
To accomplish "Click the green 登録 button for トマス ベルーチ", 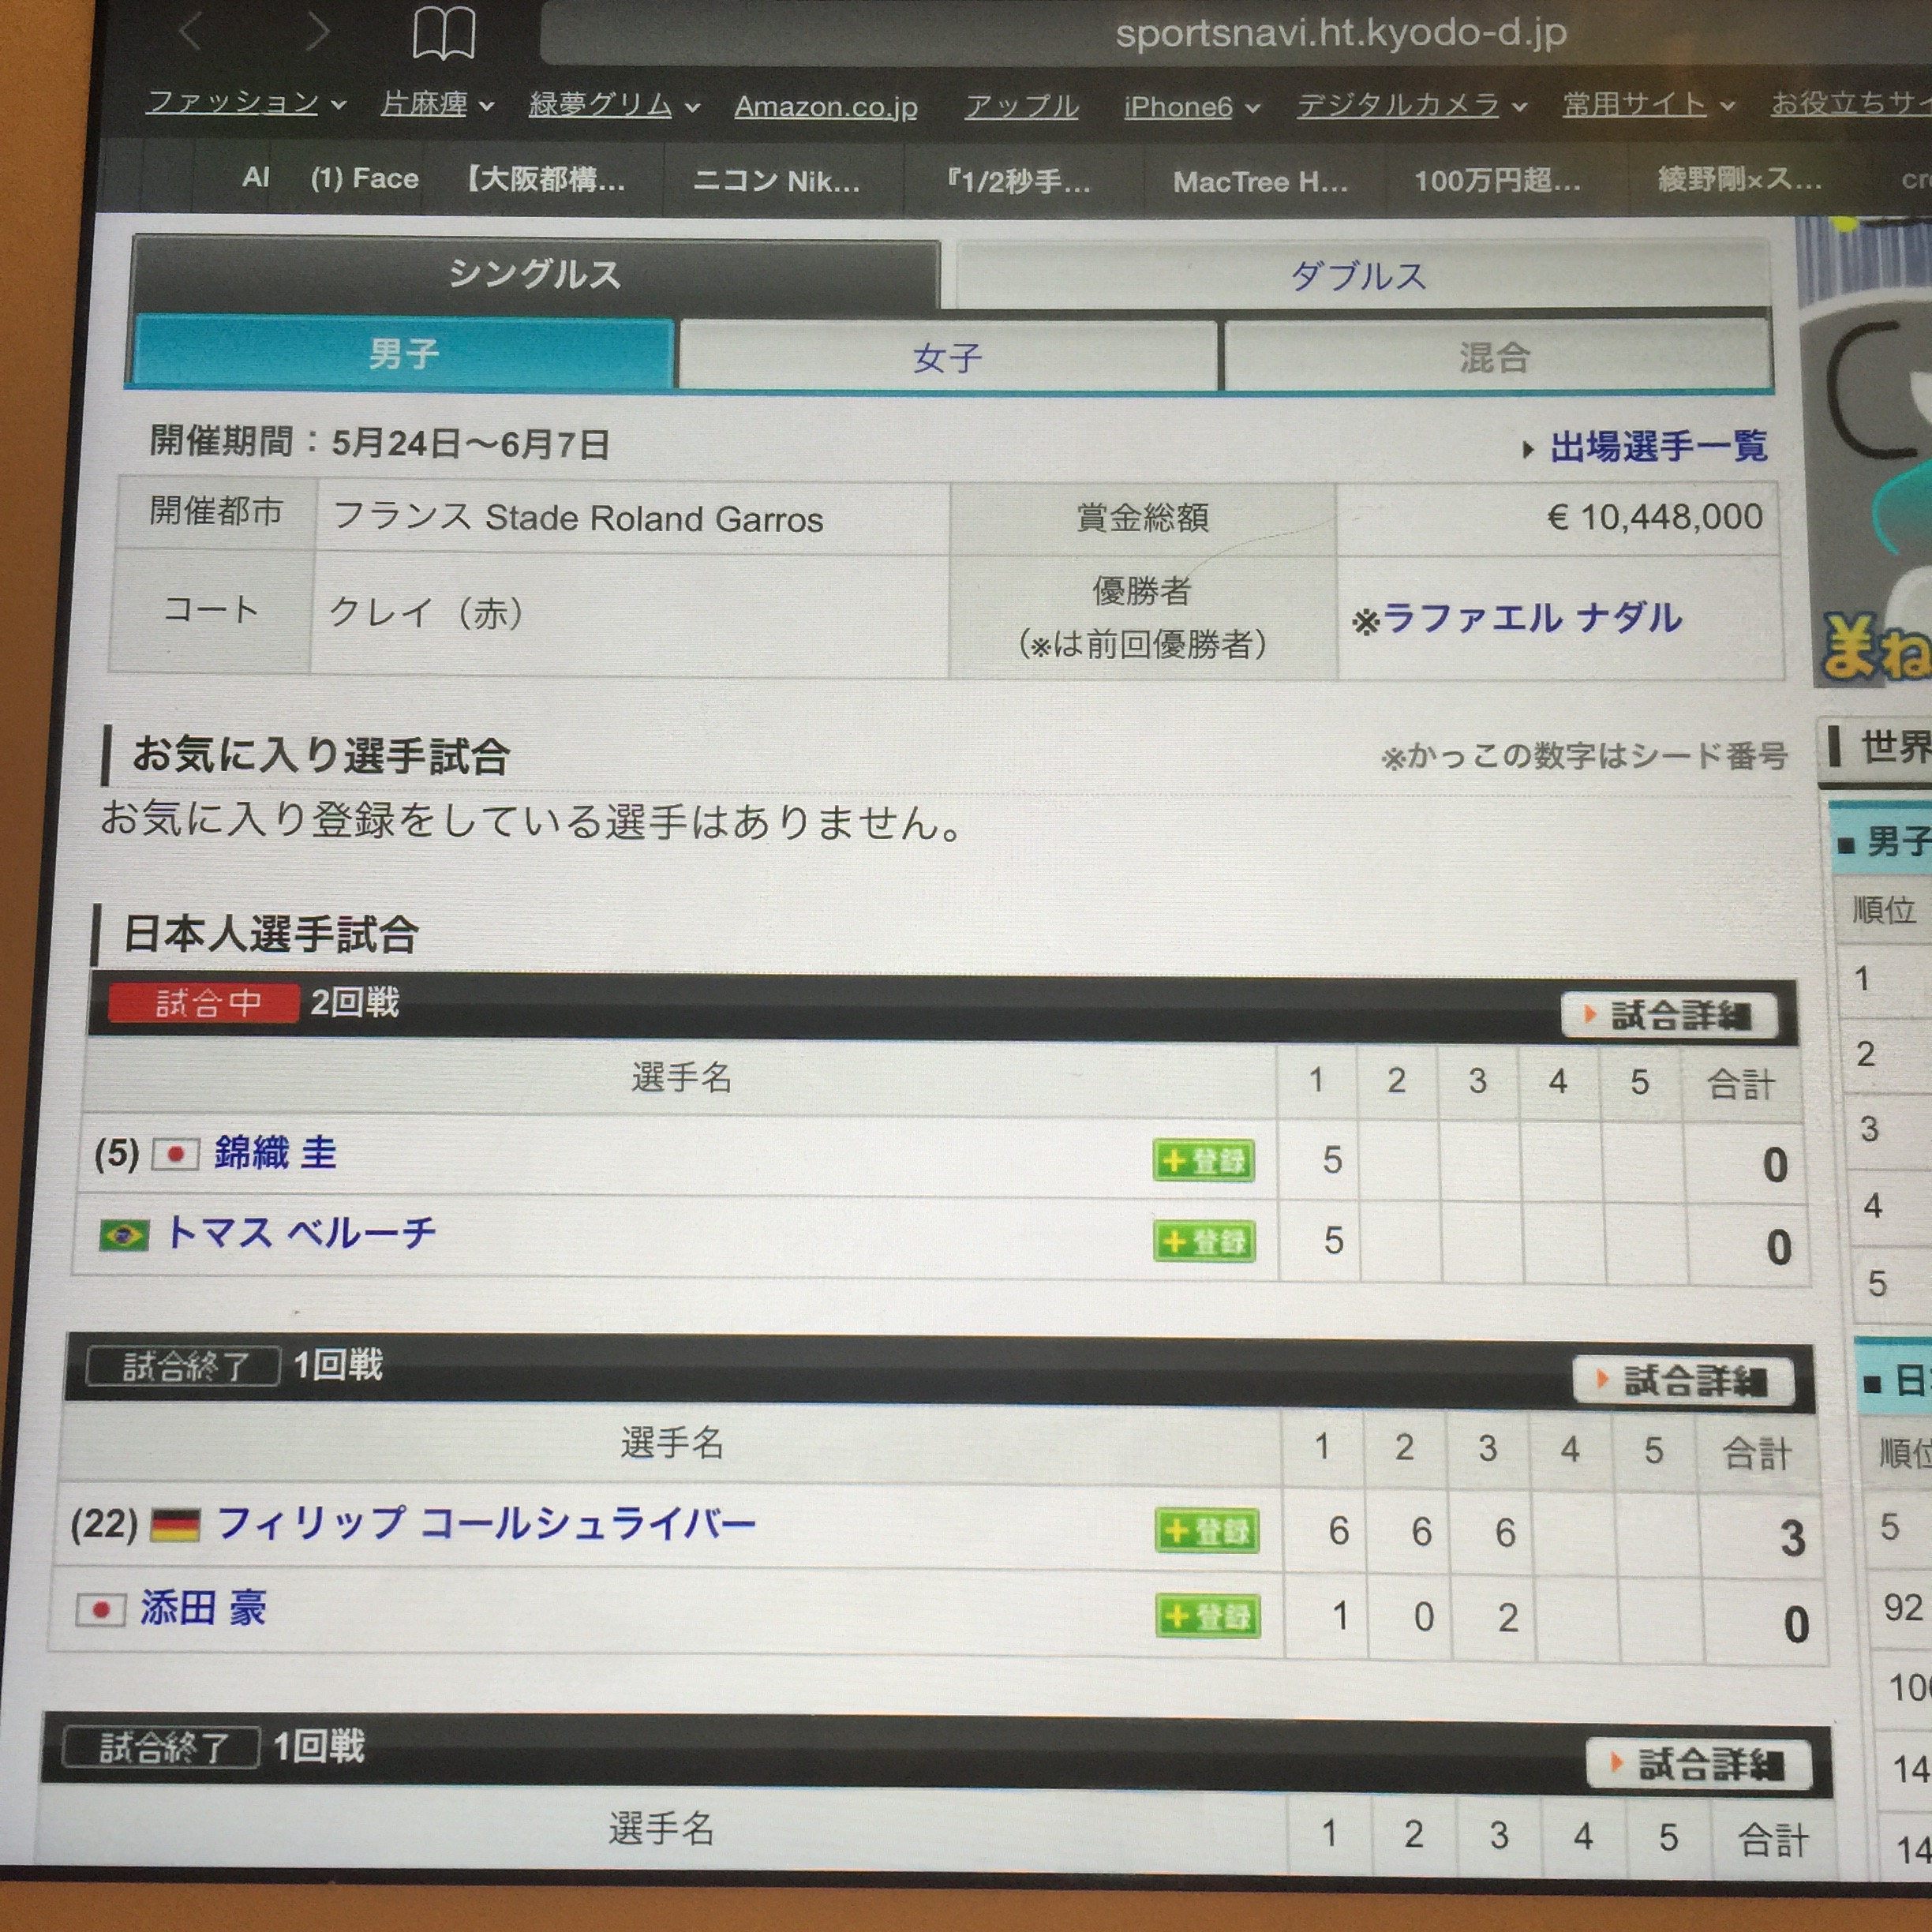I will [x=1204, y=1241].
